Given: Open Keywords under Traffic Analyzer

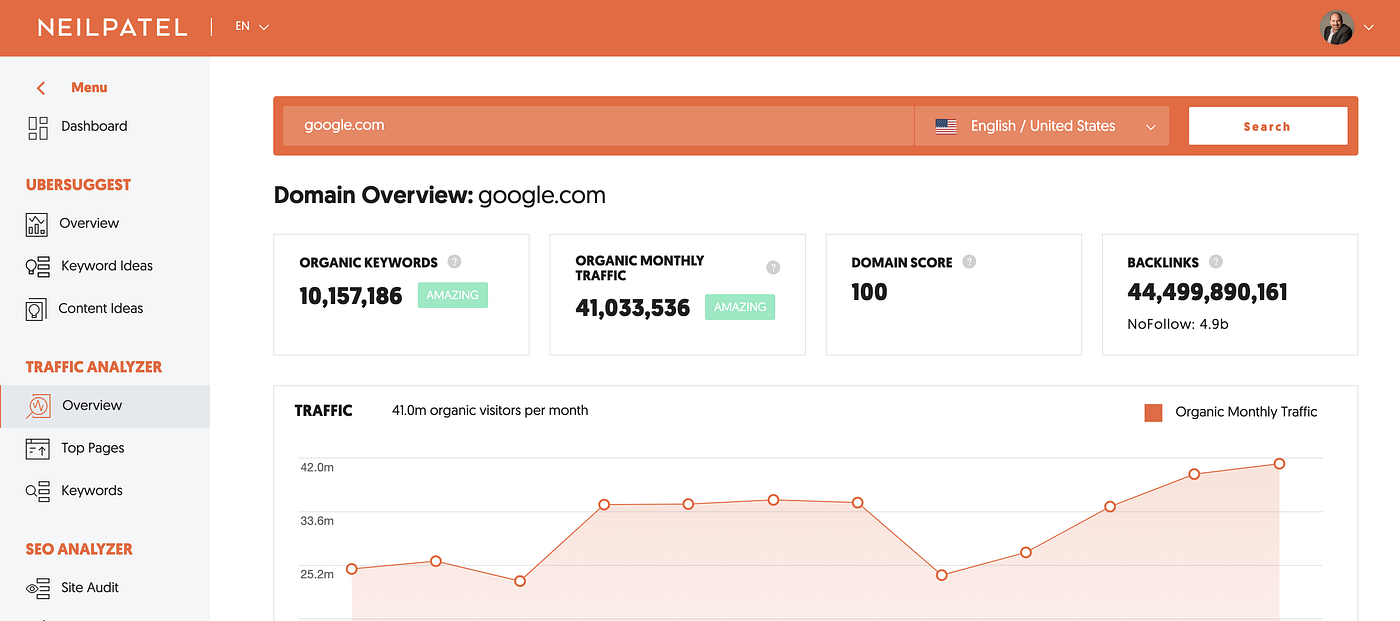Looking at the screenshot, I should pyautogui.click(x=92, y=490).
